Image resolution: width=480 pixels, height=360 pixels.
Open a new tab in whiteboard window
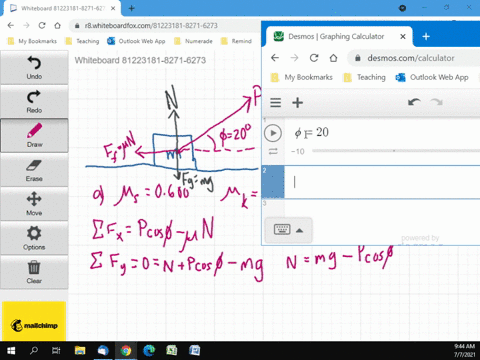[x=132, y=8]
